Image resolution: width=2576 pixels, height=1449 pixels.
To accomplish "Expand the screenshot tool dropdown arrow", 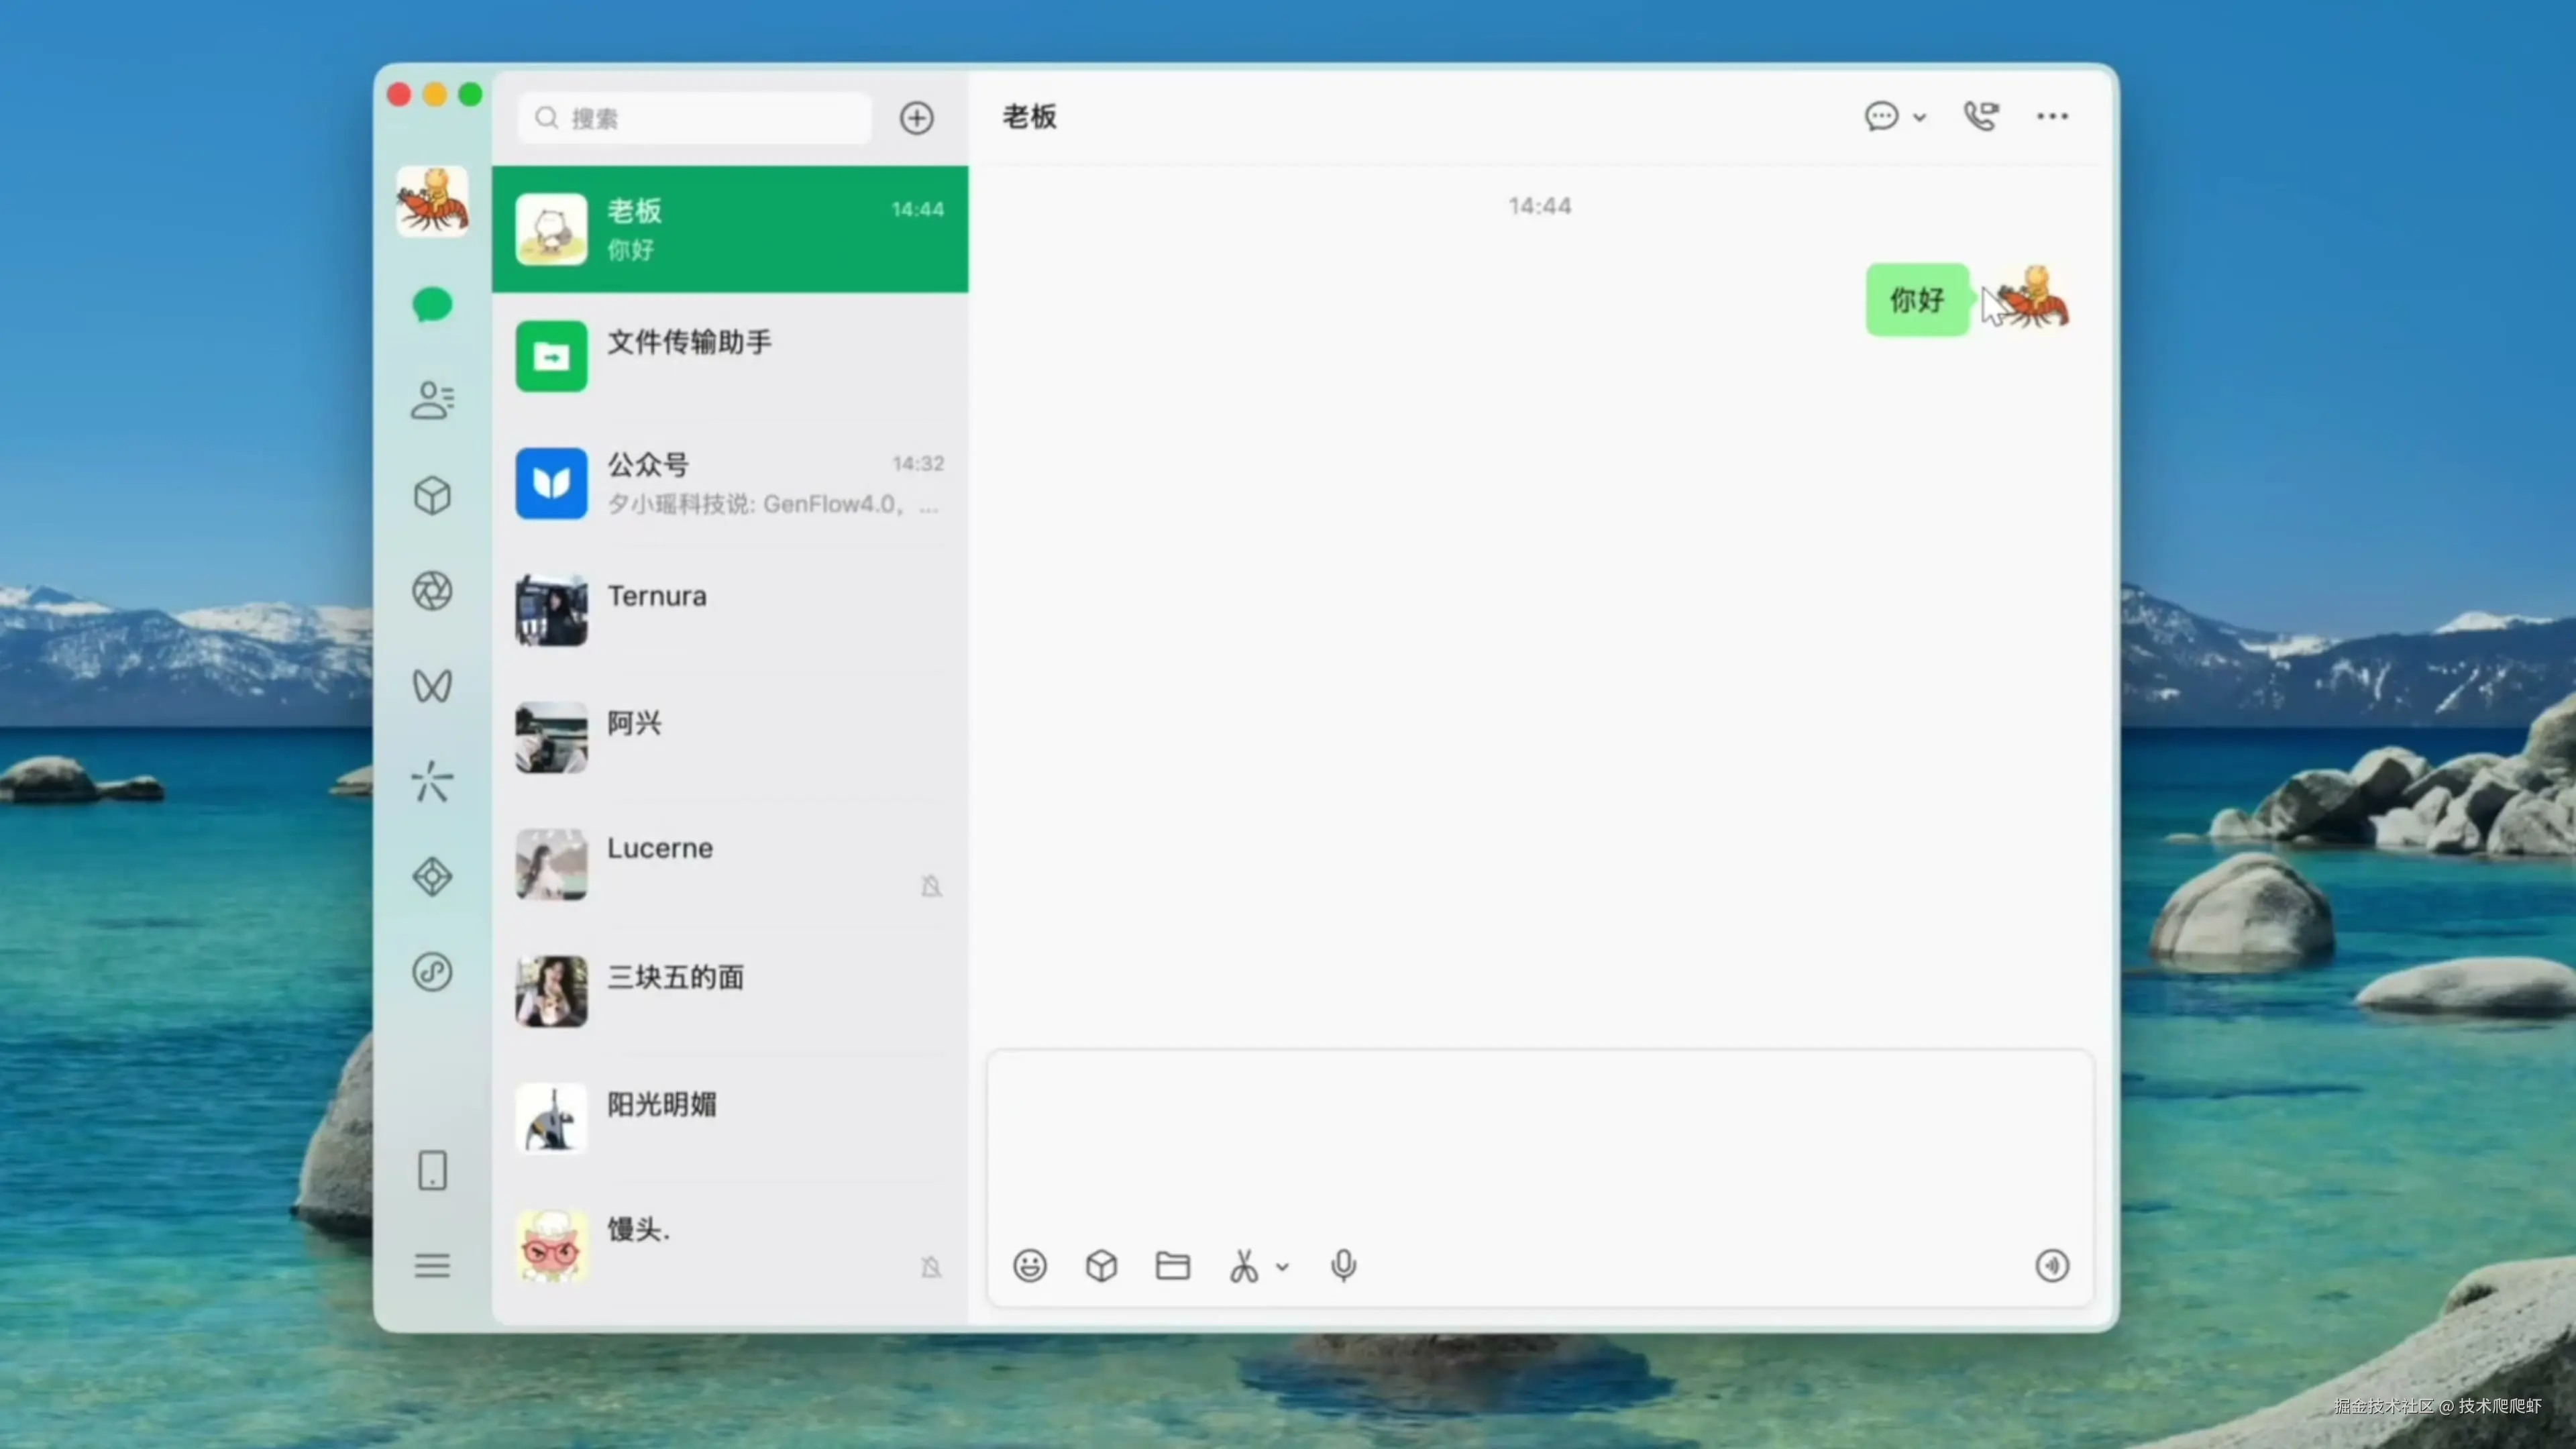I will 1283,1267.
